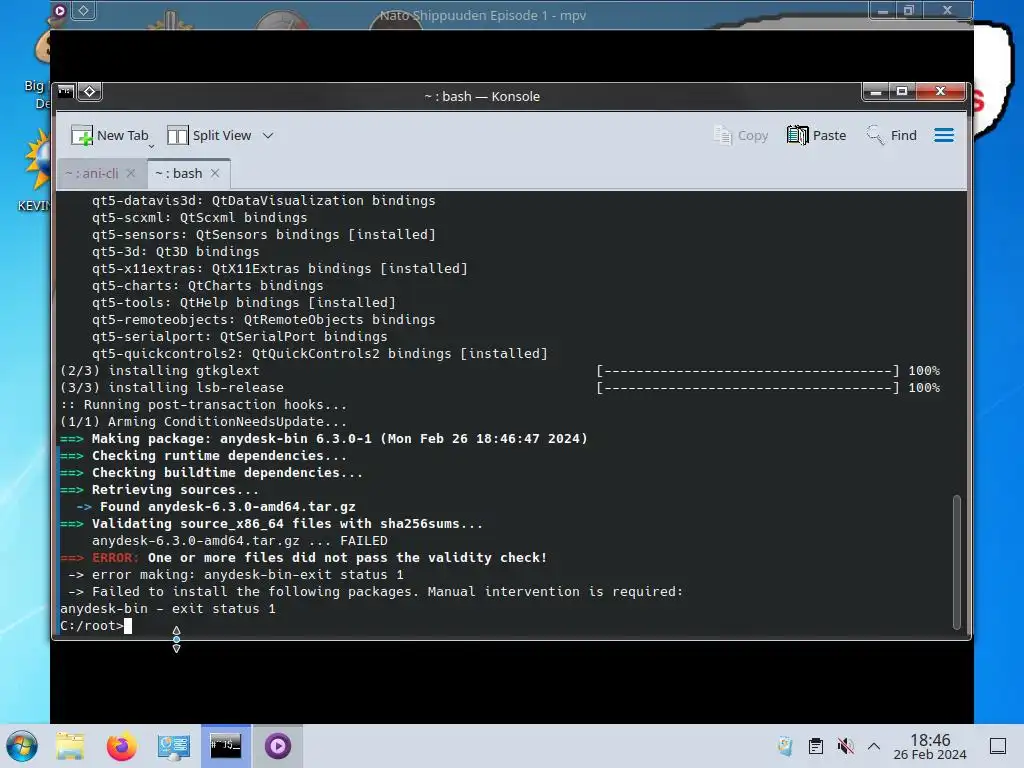Select the bash tab
1024x768 pixels.
[x=178, y=173]
